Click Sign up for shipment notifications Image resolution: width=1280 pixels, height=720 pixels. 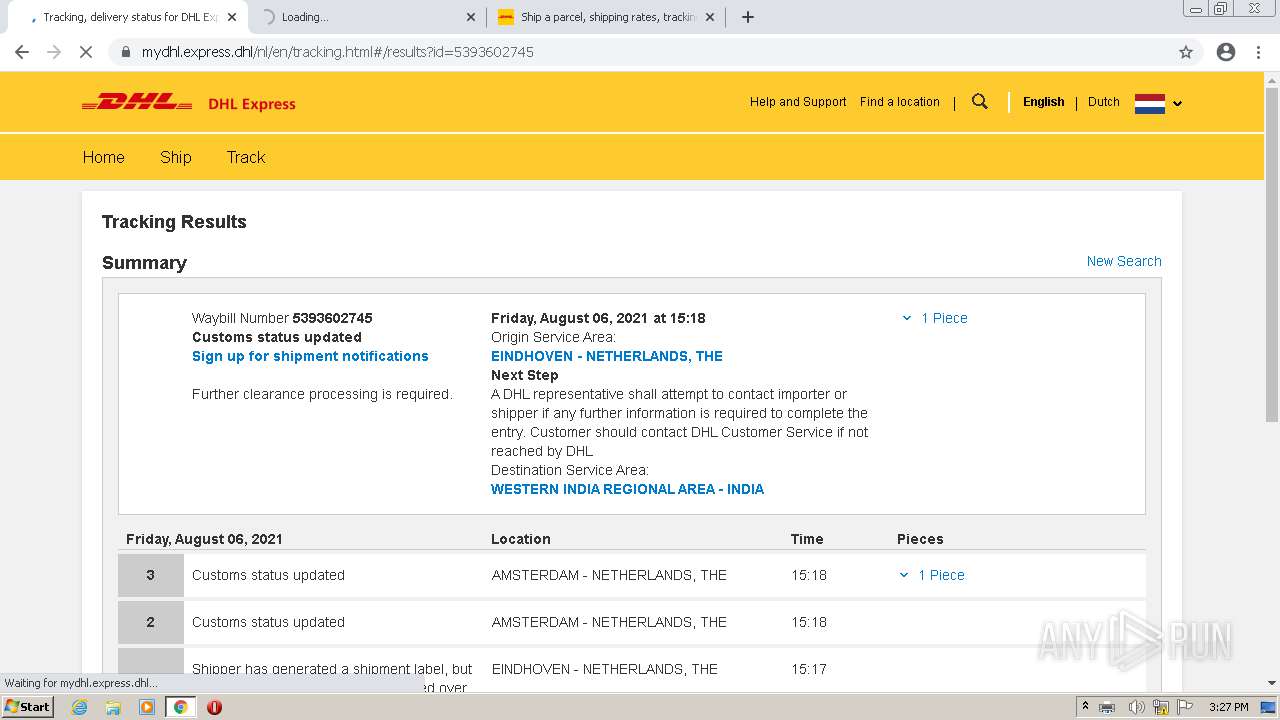click(x=310, y=356)
